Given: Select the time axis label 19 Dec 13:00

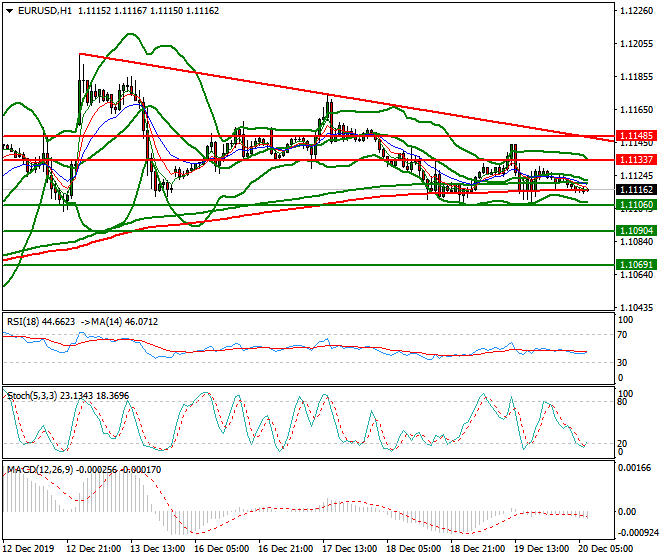Looking at the screenshot, I should 541,549.
